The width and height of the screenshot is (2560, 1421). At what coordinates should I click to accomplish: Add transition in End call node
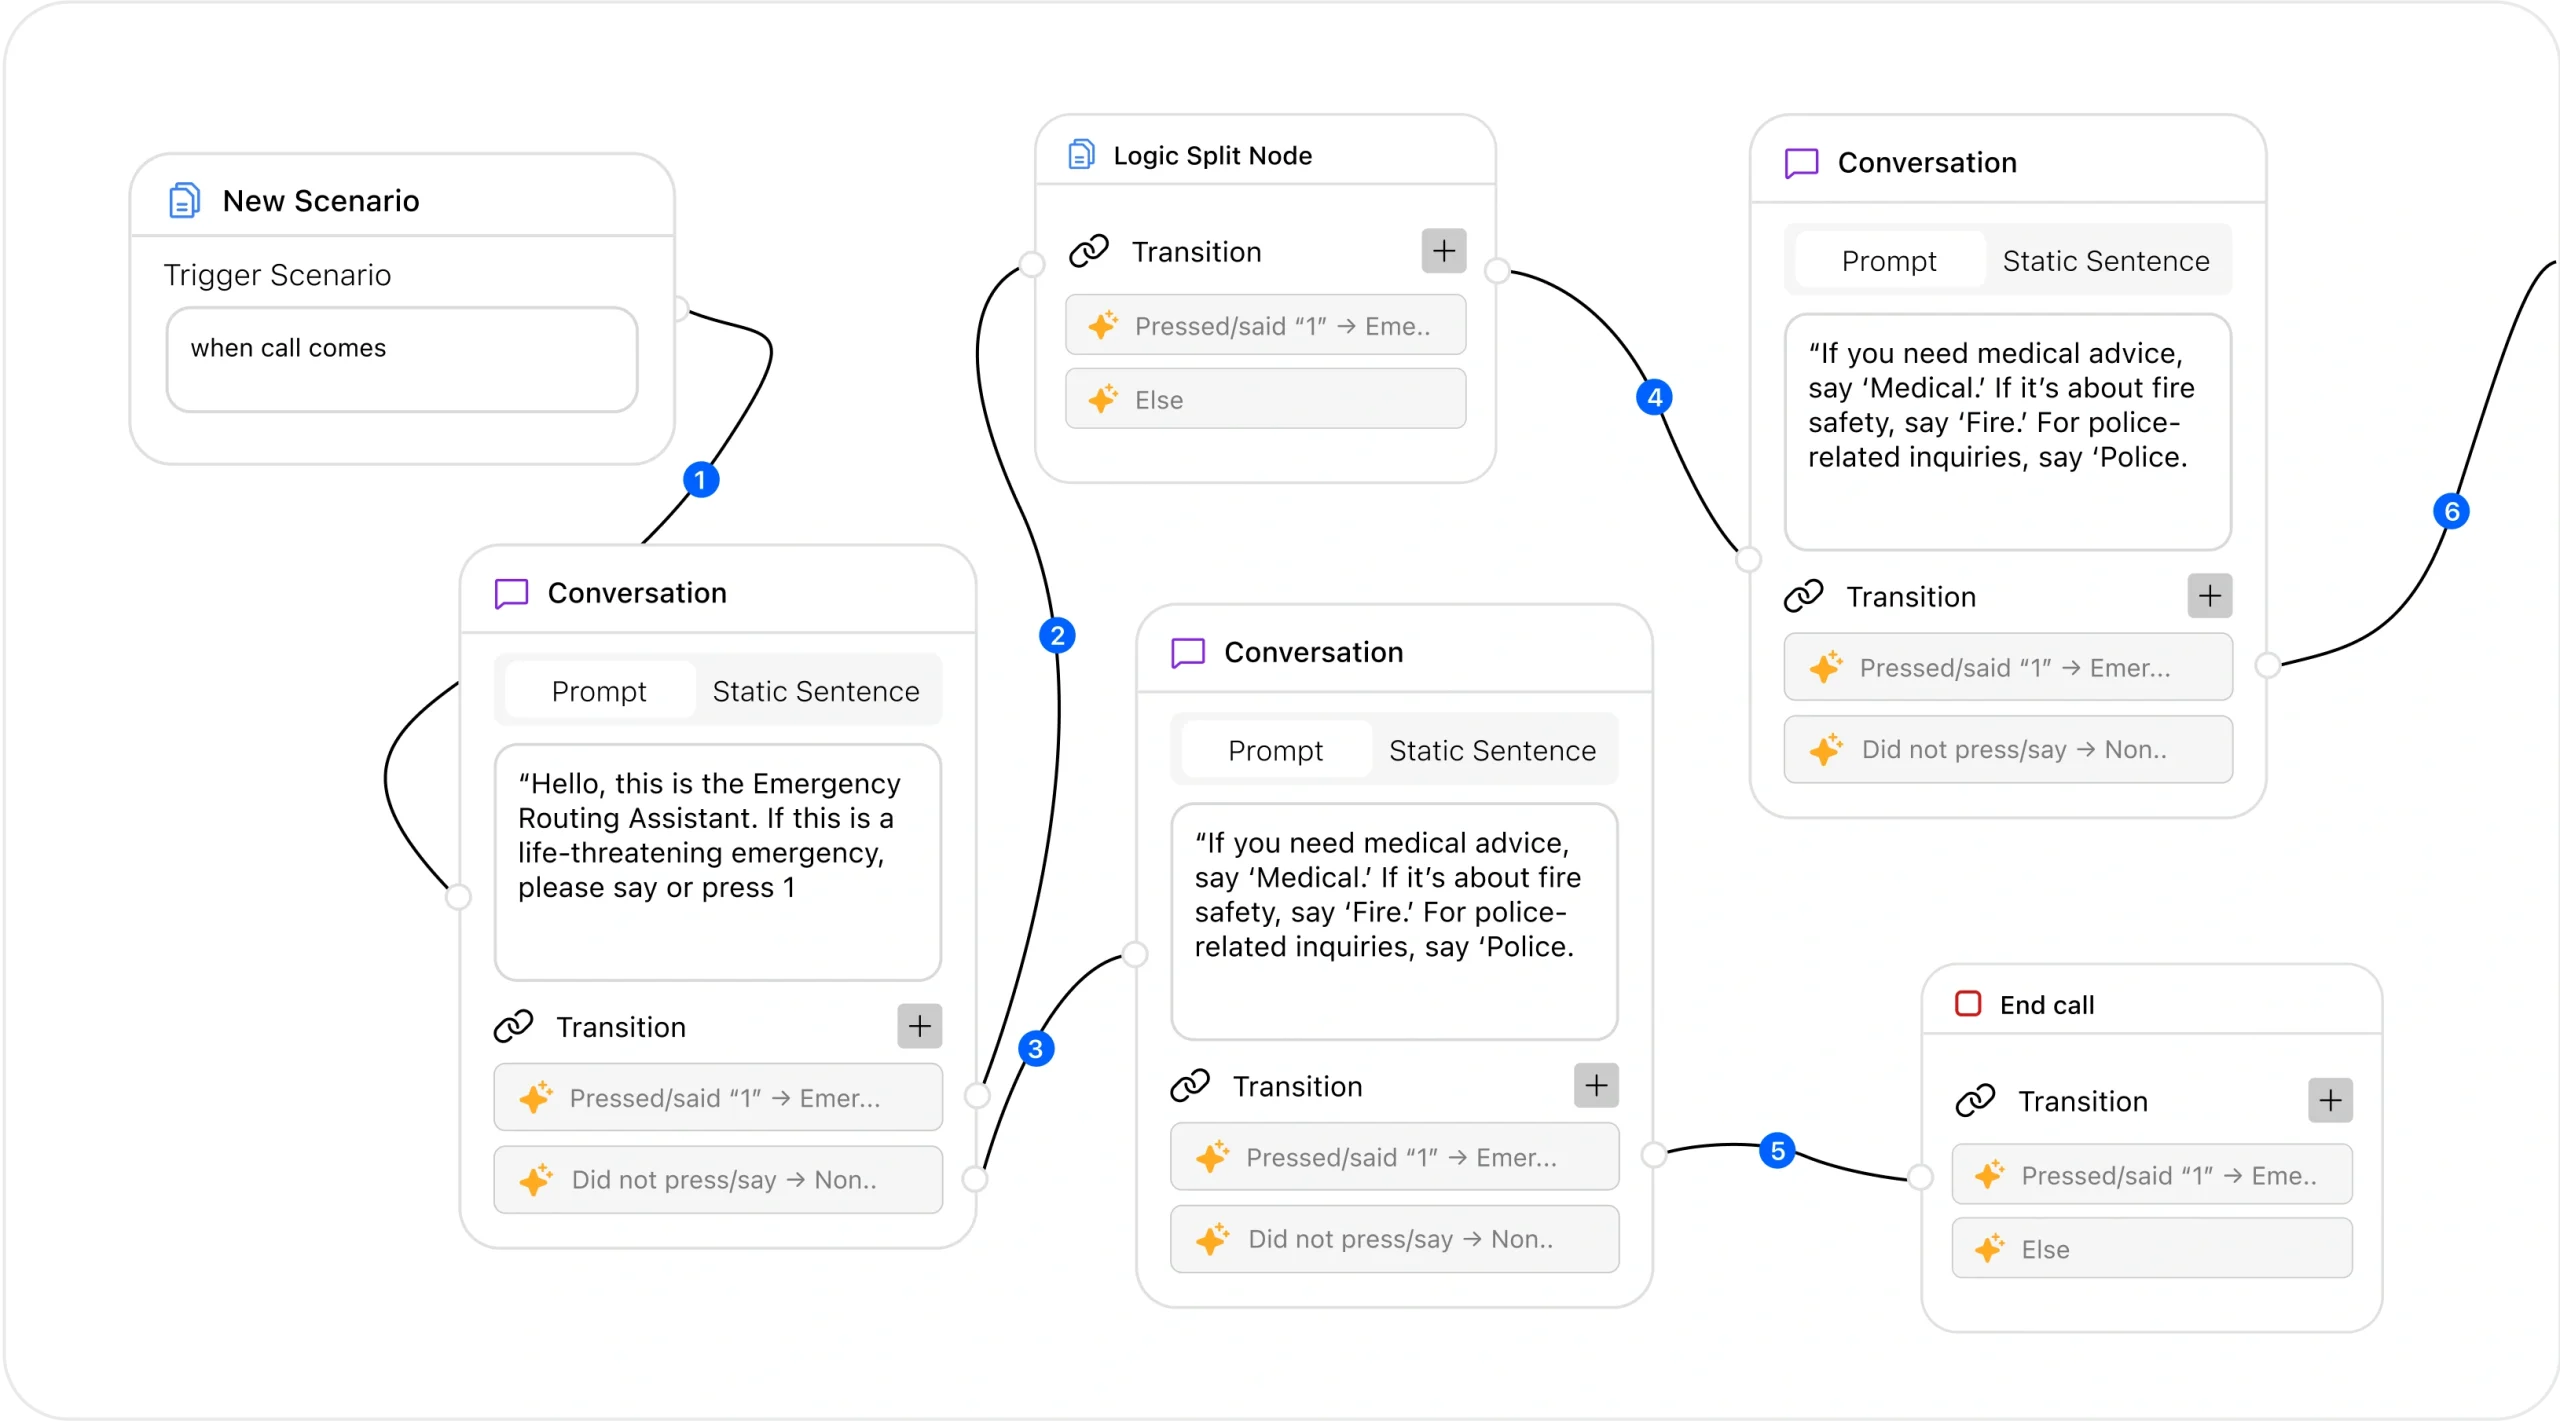[2329, 1101]
